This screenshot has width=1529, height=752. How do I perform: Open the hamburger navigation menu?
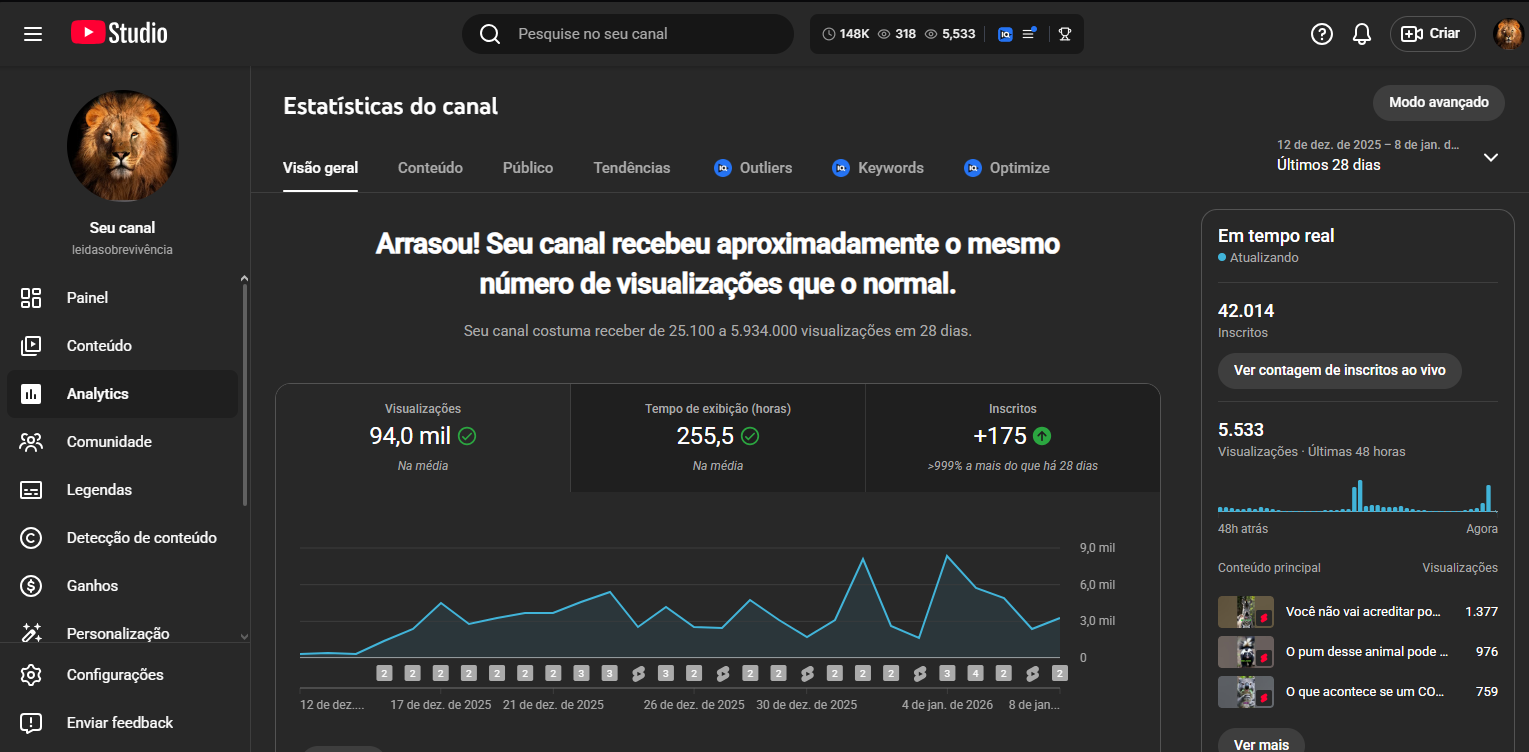tap(33, 34)
